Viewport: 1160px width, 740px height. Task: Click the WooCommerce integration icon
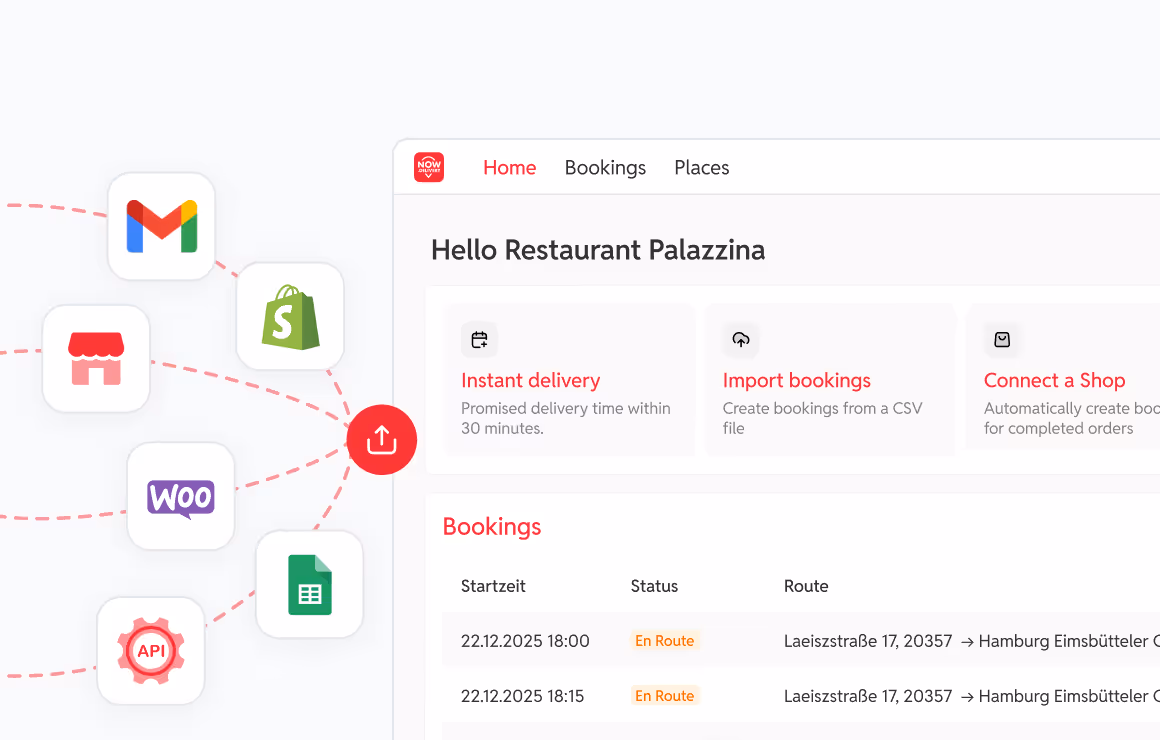click(181, 496)
